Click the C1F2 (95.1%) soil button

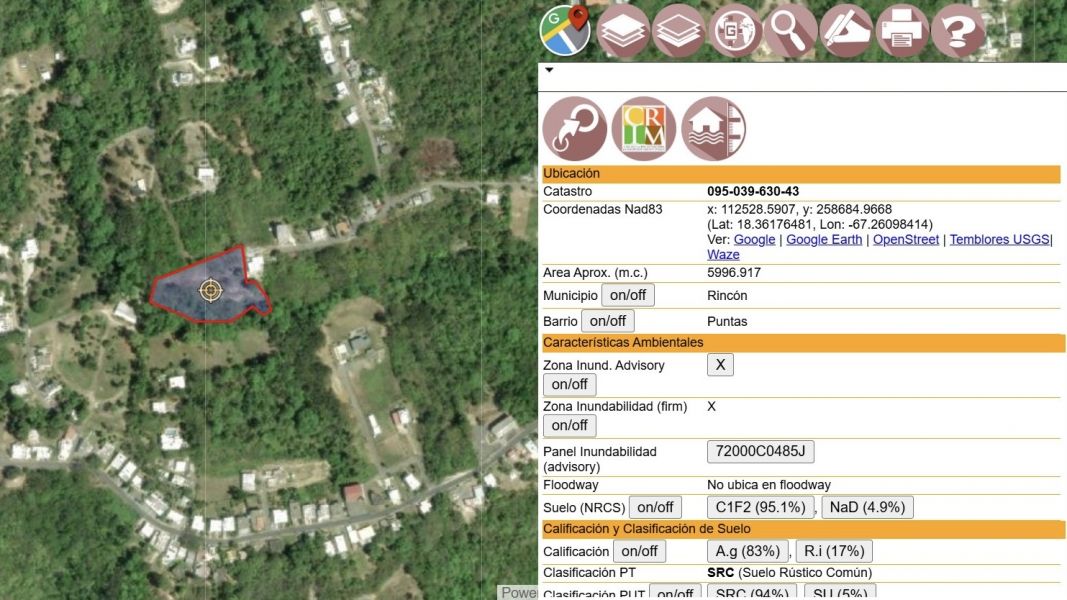tap(760, 507)
